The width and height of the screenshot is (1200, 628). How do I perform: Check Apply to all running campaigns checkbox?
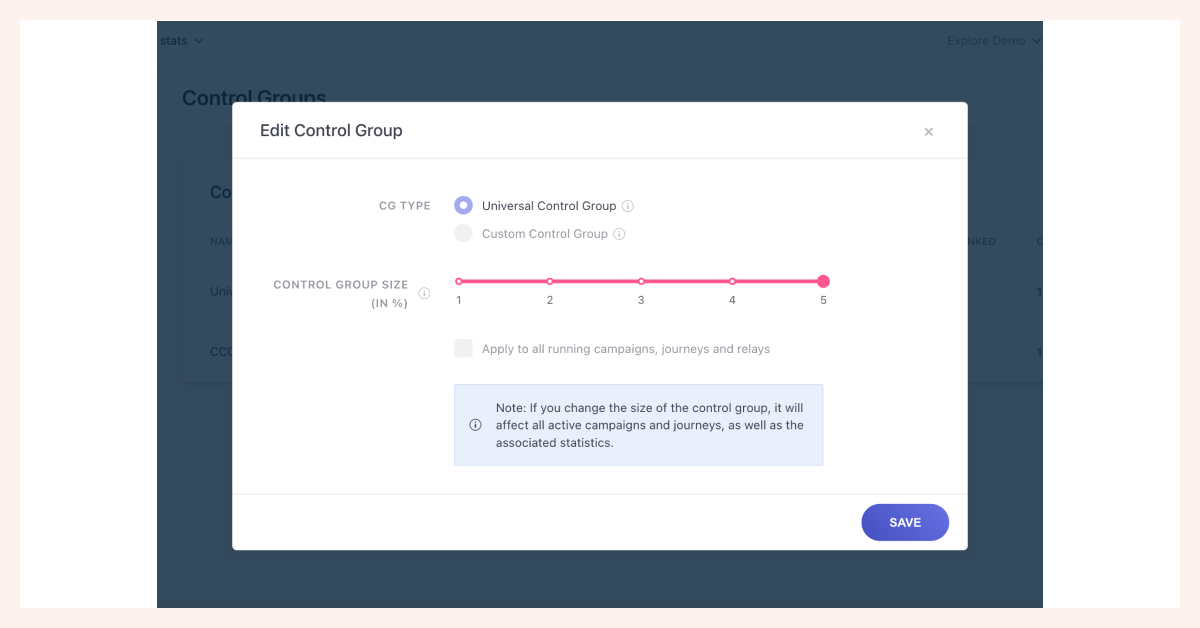[463, 348]
